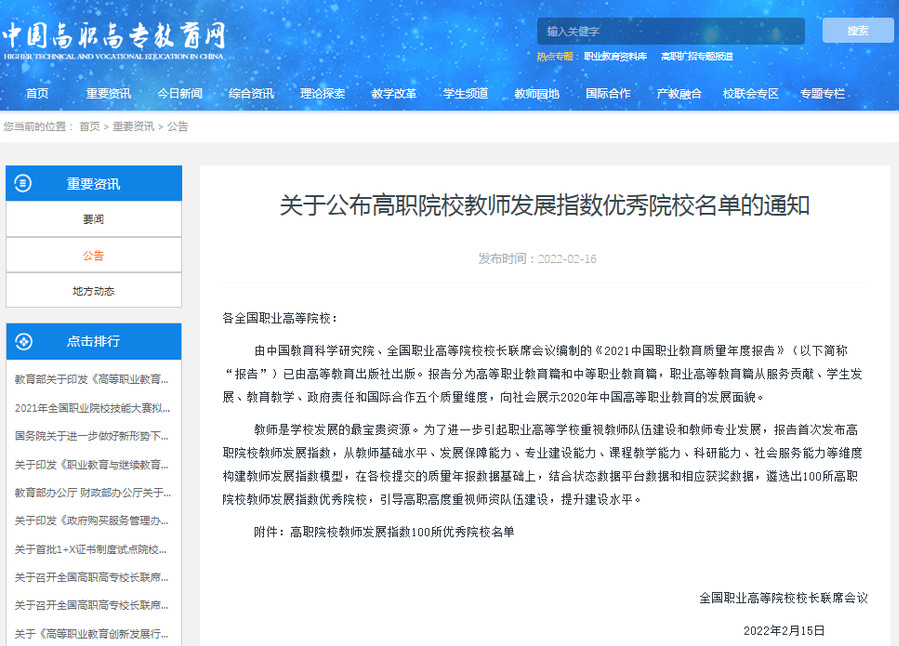Select the 要闻 sidebar category

pyautogui.click(x=93, y=219)
